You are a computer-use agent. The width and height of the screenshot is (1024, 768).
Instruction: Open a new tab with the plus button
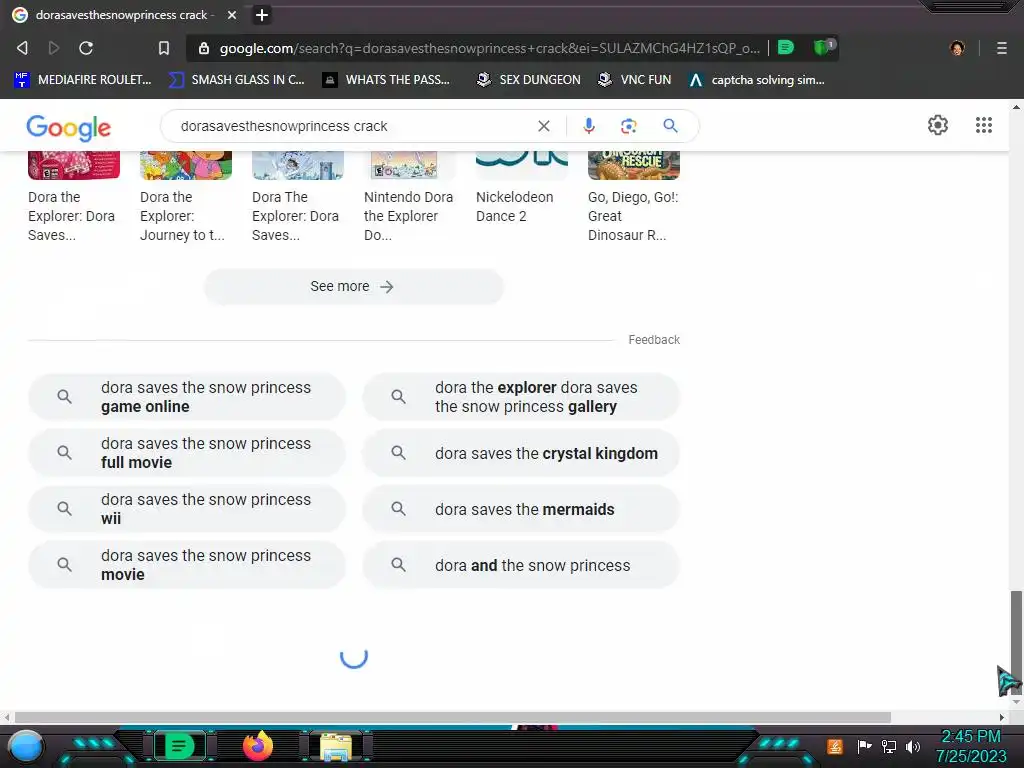pyautogui.click(x=262, y=15)
